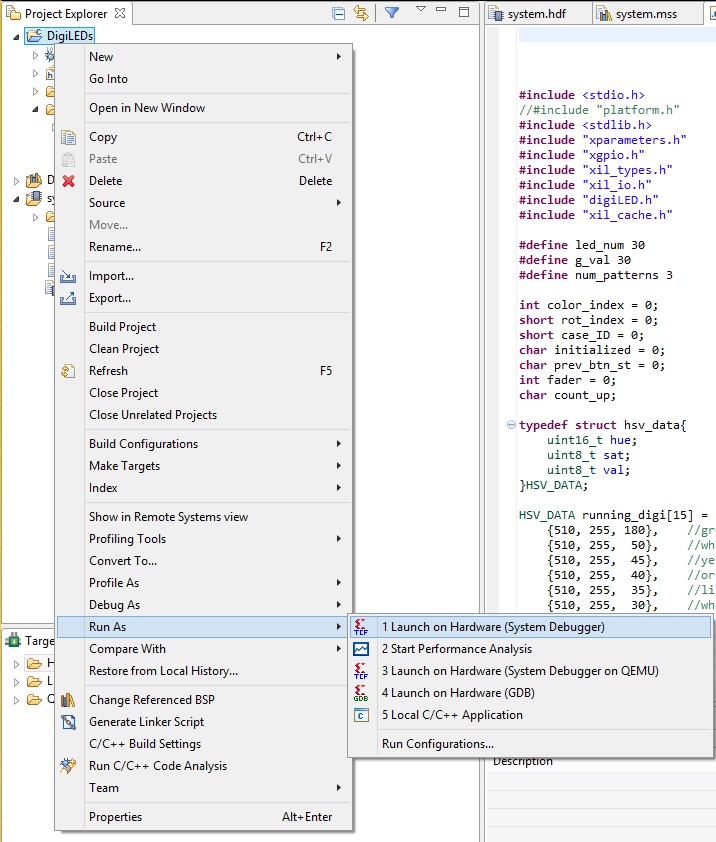716x842 pixels.
Task: Click the Description column header
Action: point(523,761)
